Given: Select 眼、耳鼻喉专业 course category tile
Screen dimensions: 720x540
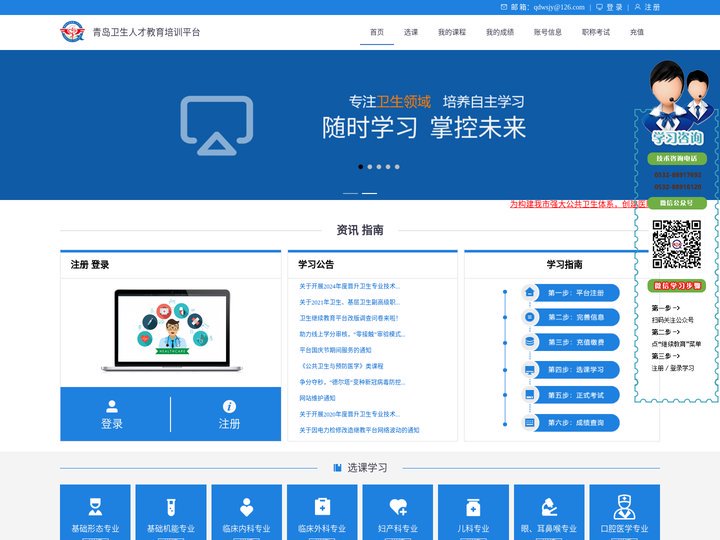Looking at the screenshot, I should pyautogui.click(x=549, y=512).
